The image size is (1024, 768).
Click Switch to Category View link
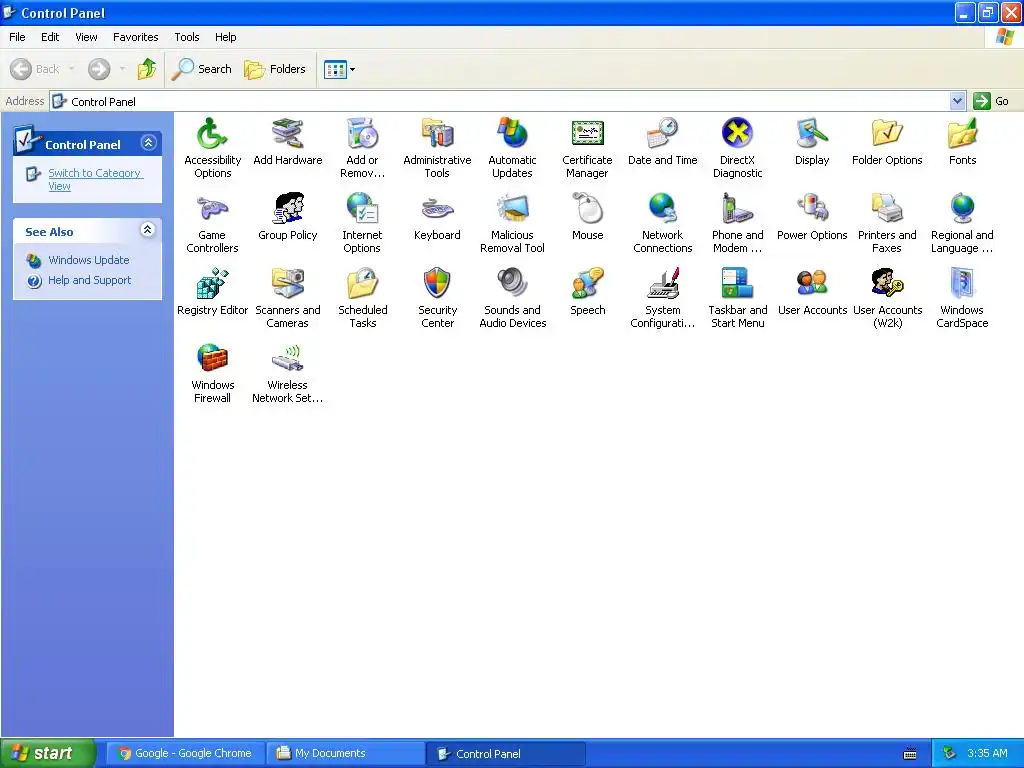(x=95, y=180)
